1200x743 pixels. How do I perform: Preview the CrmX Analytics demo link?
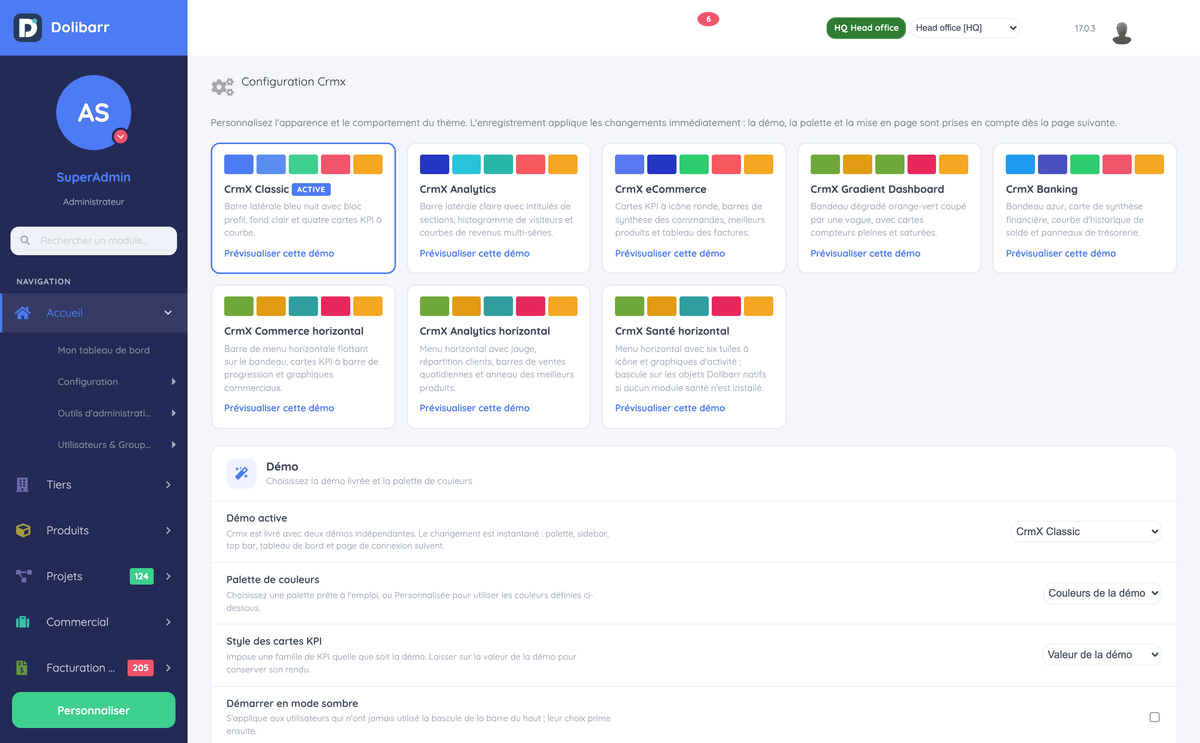tap(475, 254)
